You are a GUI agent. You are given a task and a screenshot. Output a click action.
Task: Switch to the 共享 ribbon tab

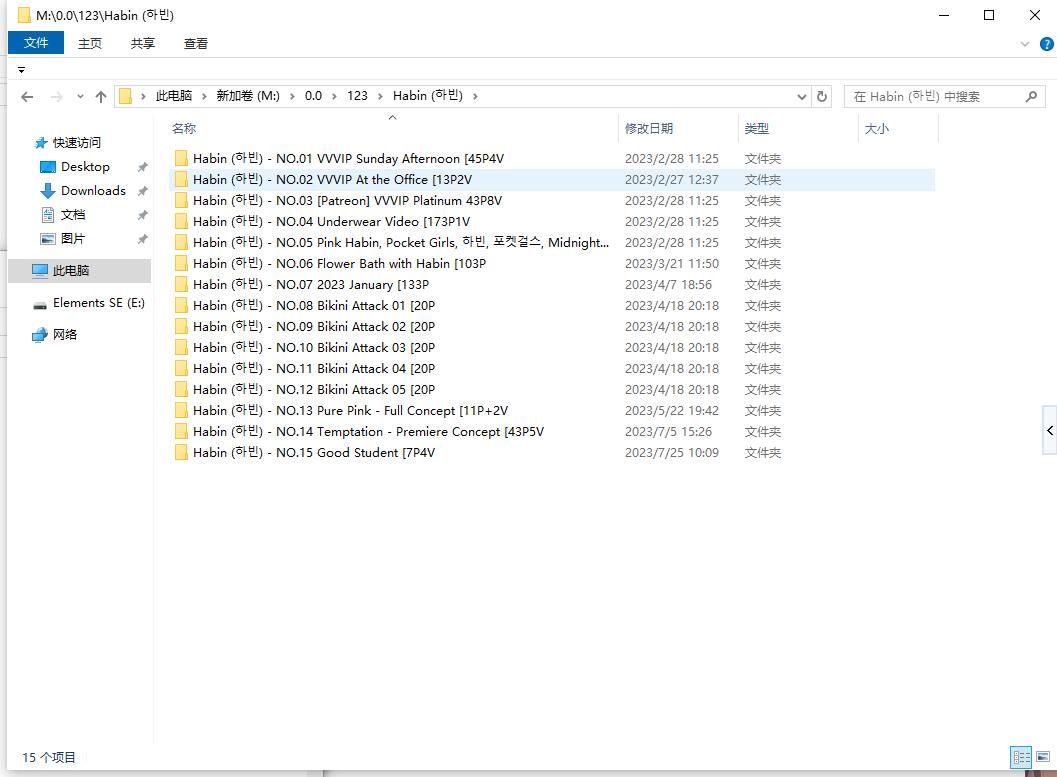142,43
